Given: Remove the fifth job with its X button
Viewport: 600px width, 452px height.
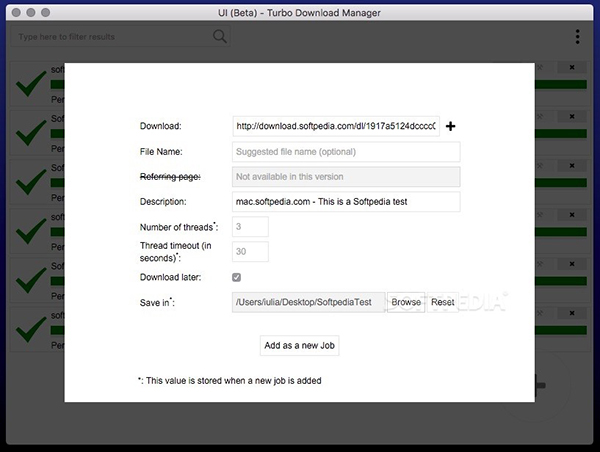Looking at the screenshot, I should (x=572, y=264).
